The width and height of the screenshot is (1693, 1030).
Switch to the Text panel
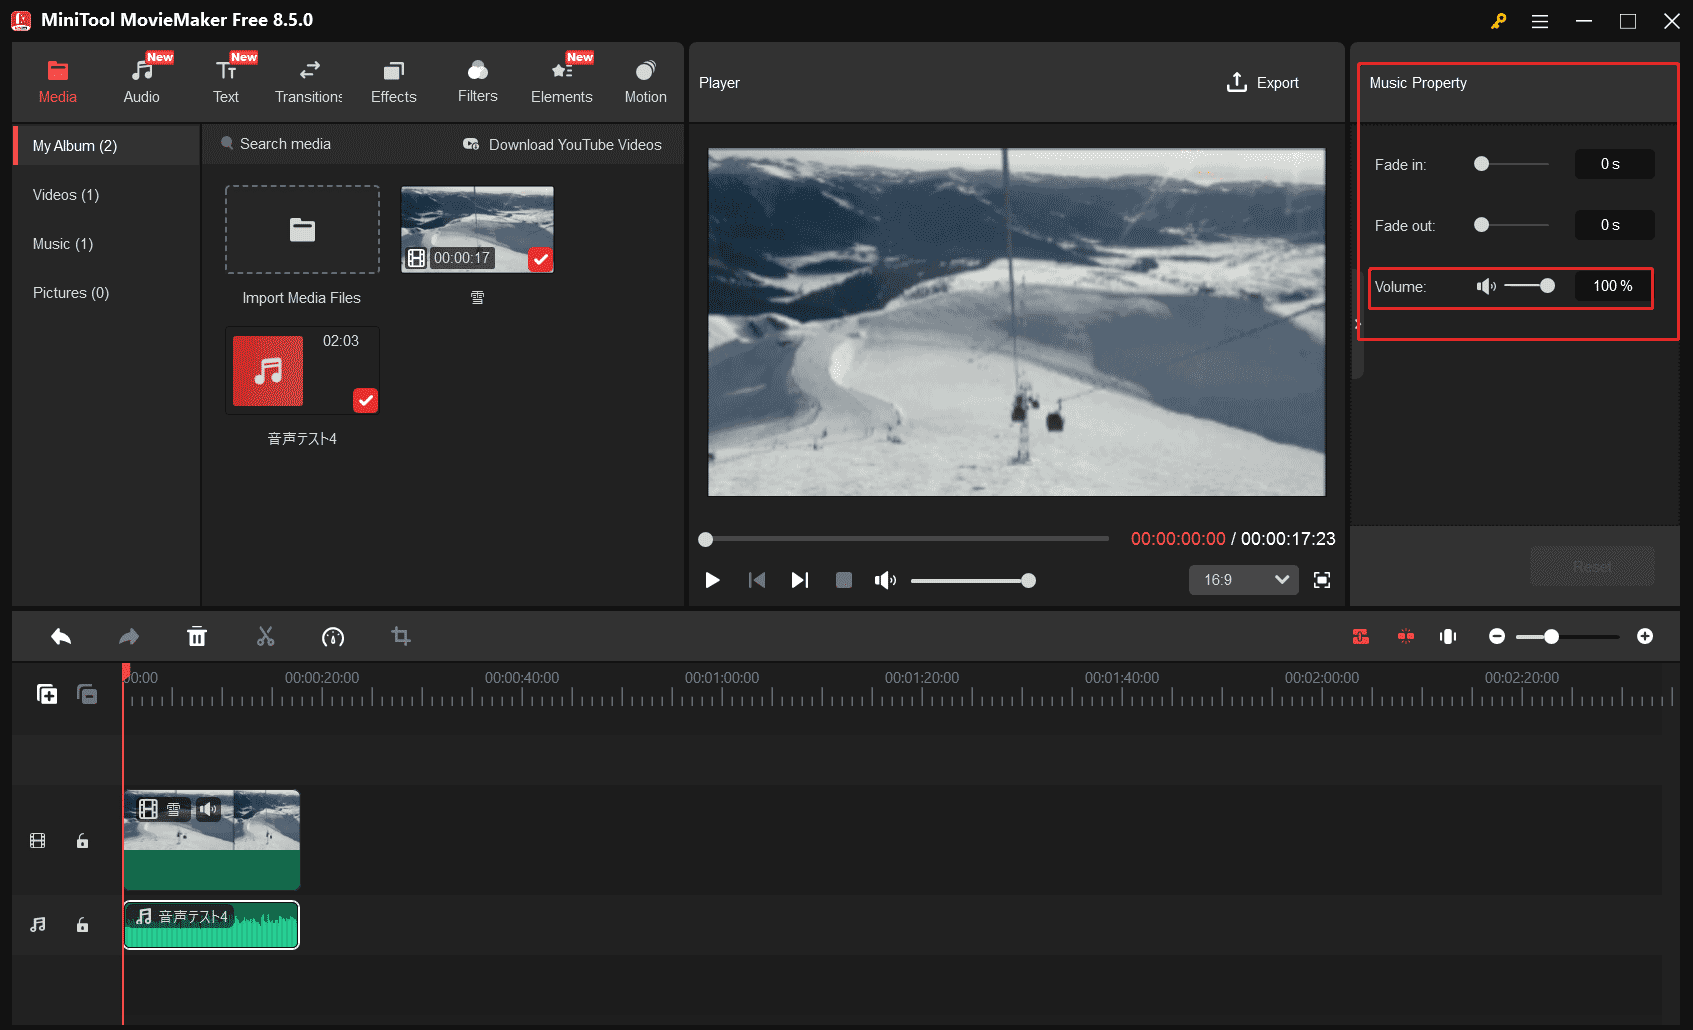pos(226,78)
